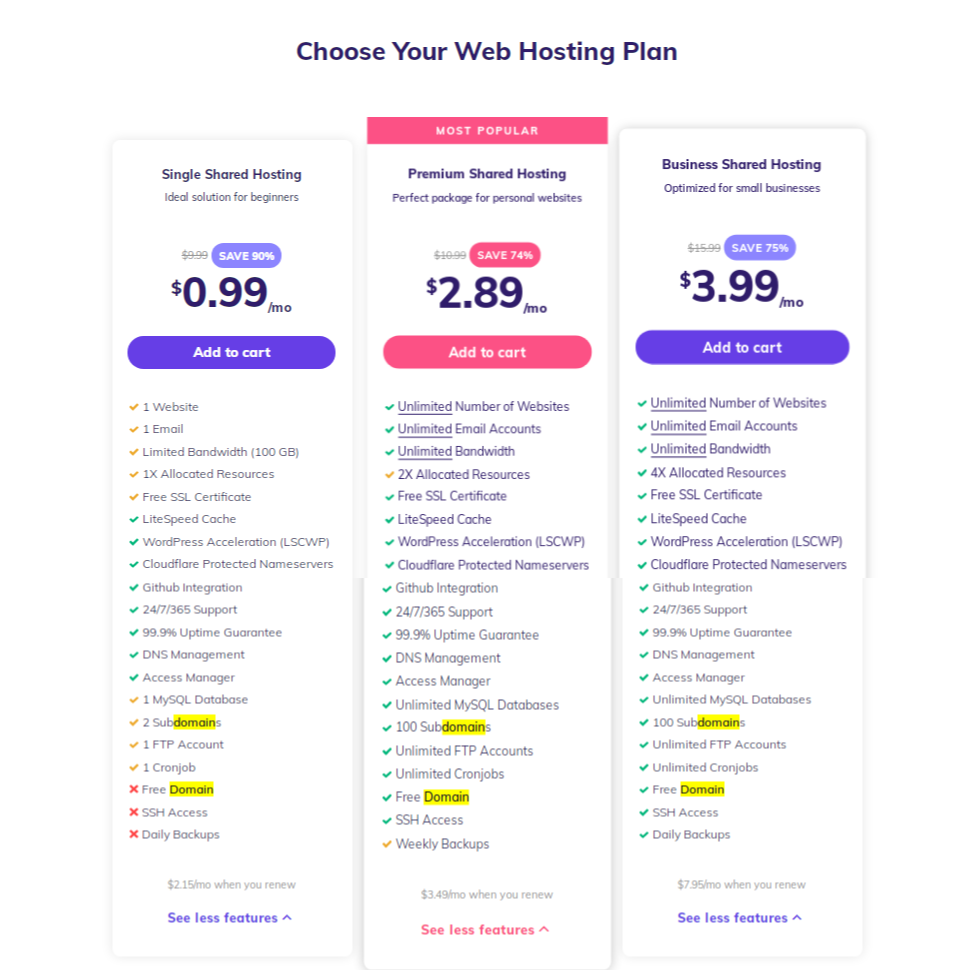This screenshot has width=958, height=970.
Task: Click the red X icon beside Daily Backups
Action: [x=134, y=834]
